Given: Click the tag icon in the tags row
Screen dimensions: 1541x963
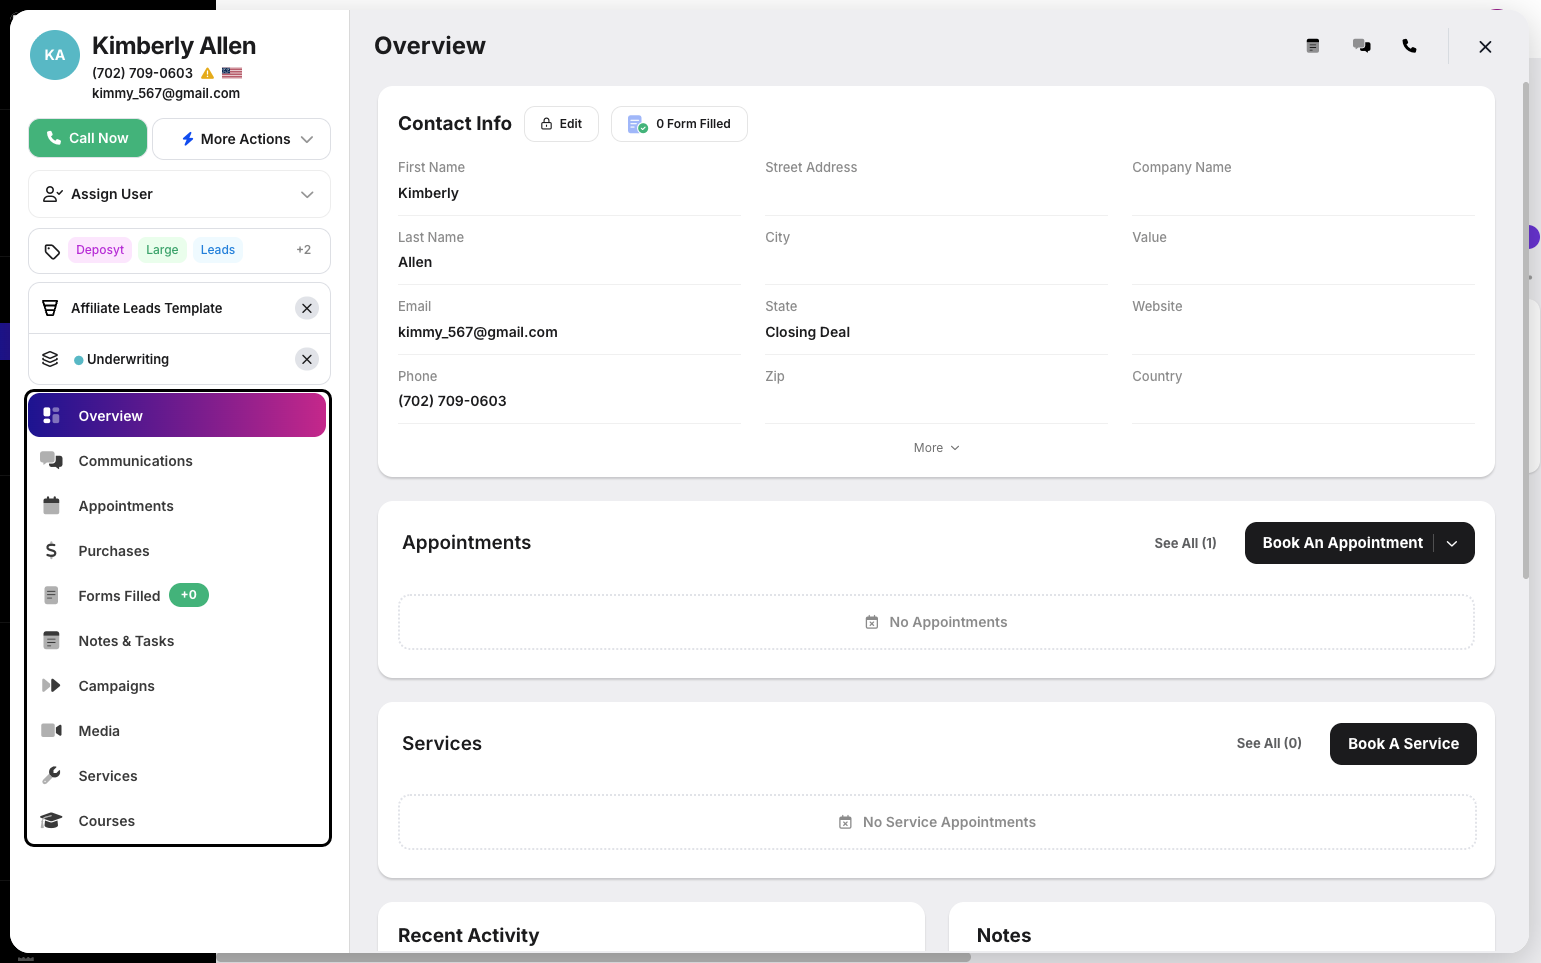Looking at the screenshot, I should click(52, 251).
